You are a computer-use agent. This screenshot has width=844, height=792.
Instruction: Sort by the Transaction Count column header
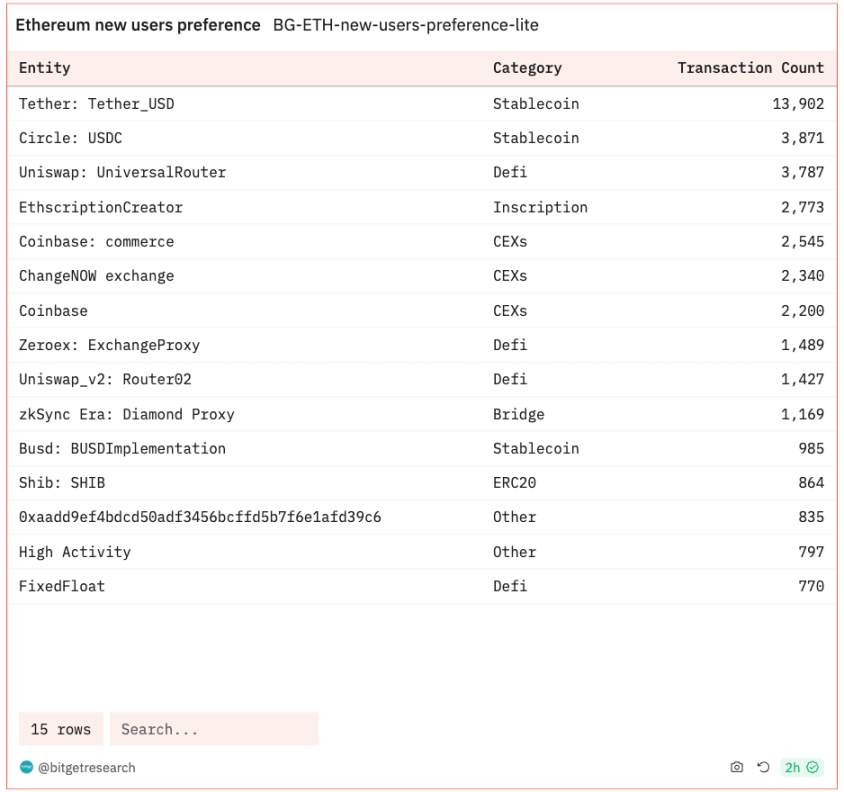750,68
